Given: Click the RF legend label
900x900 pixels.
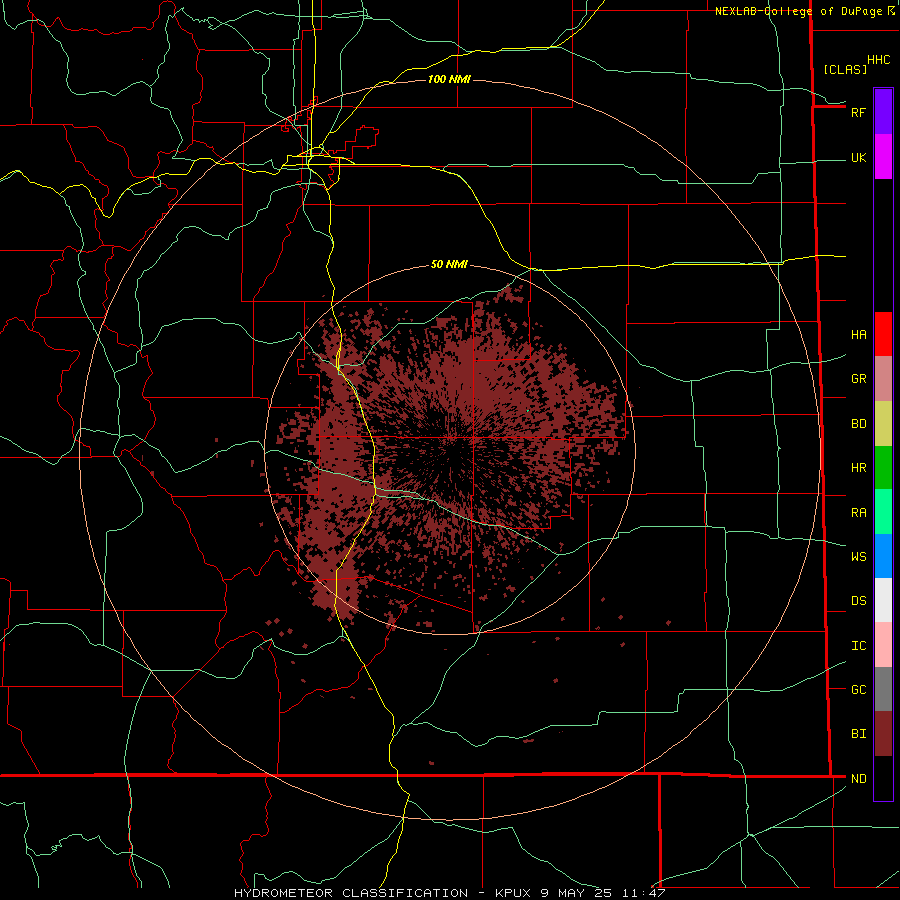Looking at the screenshot, I should [858, 112].
